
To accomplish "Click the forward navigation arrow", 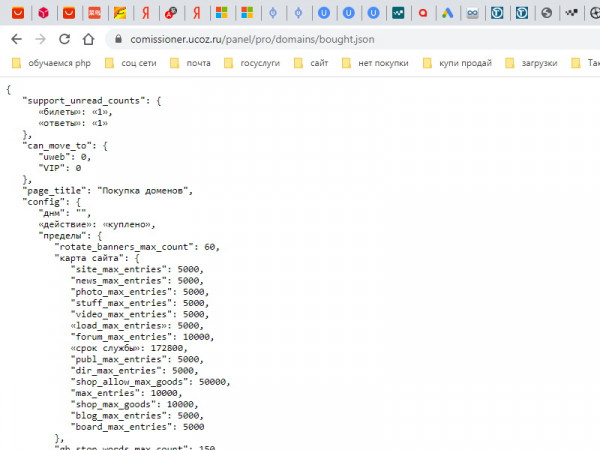I will coord(41,39).
